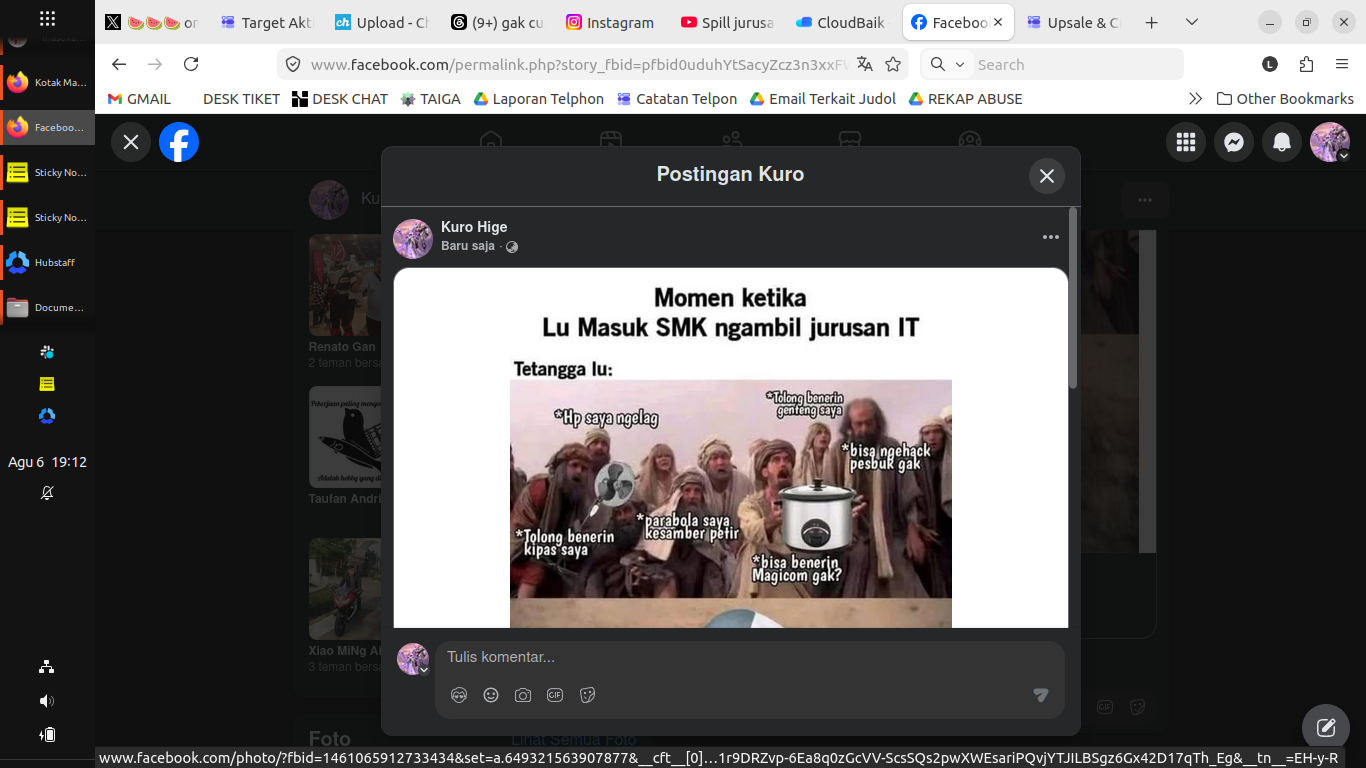Click Kuro Hige's post avatar
1366x768 pixels.
pyautogui.click(x=413, y=239)
